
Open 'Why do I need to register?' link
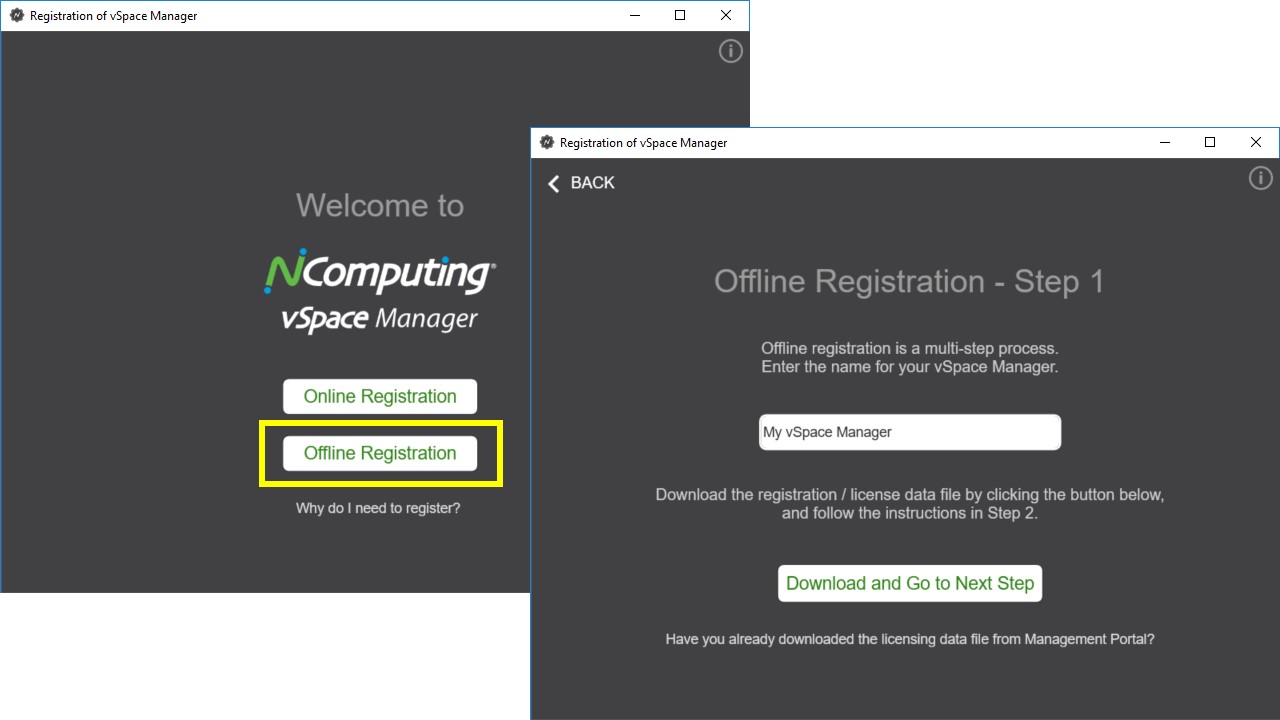coord(378,508)
